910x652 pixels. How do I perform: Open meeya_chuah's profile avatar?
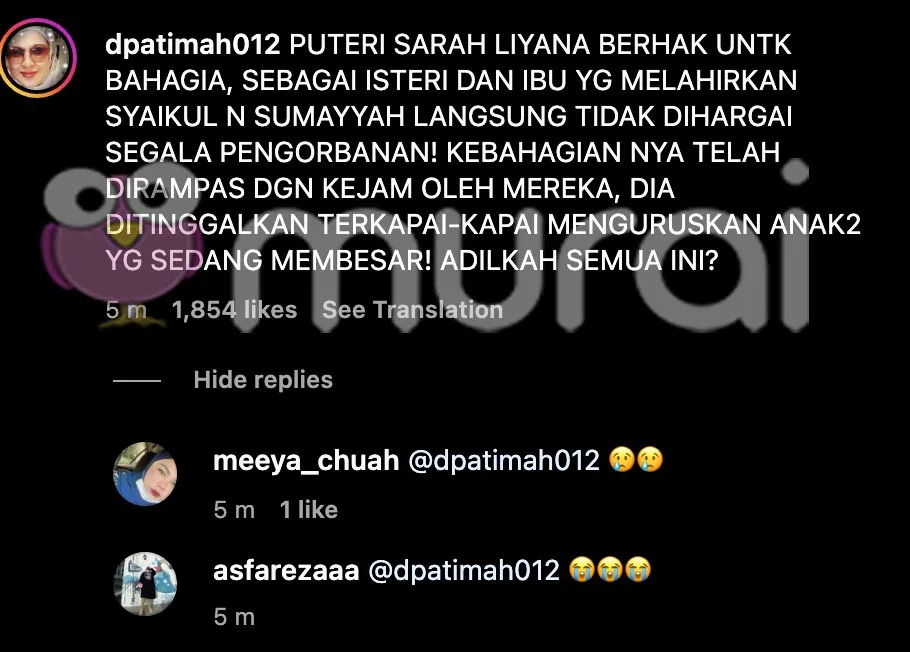click(145, 474)
